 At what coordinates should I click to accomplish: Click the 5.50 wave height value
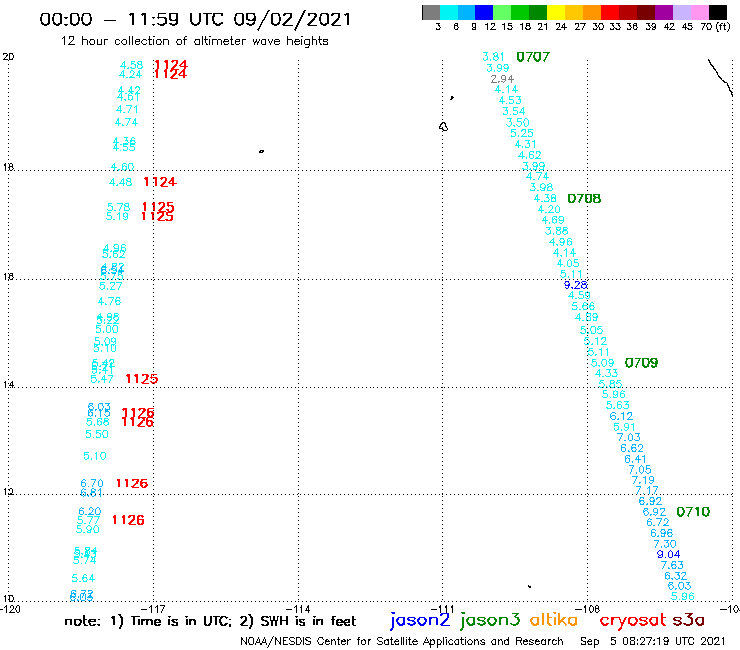[x=97, y=435]
